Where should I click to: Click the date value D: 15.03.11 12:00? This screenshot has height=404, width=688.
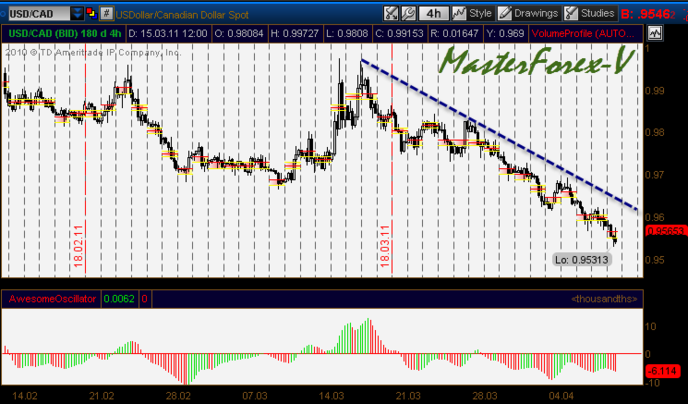pyautogui.click(x=168, y=33)
